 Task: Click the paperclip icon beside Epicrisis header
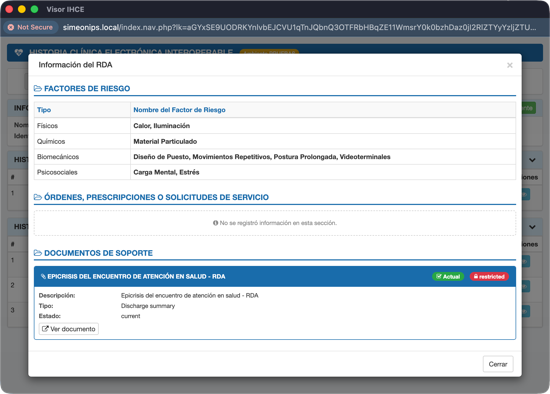(x=43, y=276)
